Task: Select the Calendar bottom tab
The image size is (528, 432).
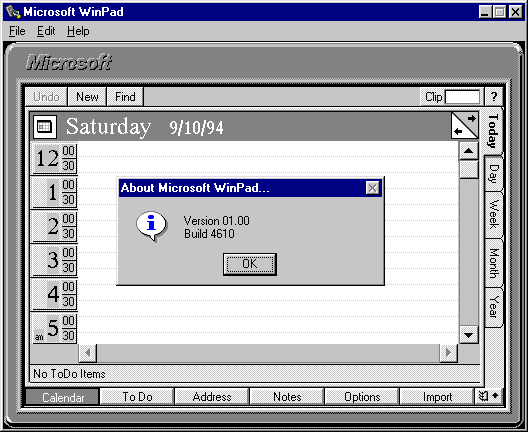Action: pos(63,398)
